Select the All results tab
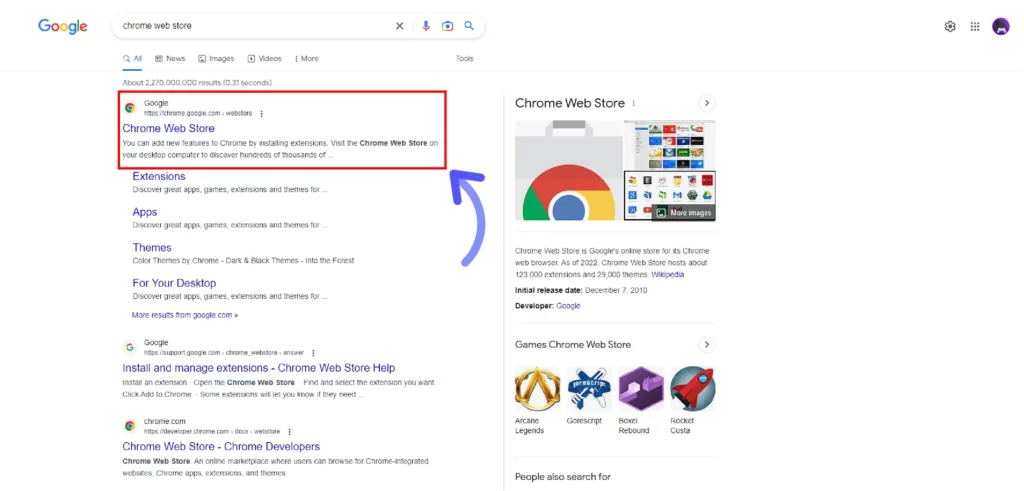1024x491 pixels. pyautogui.click(x=133, y=59)
